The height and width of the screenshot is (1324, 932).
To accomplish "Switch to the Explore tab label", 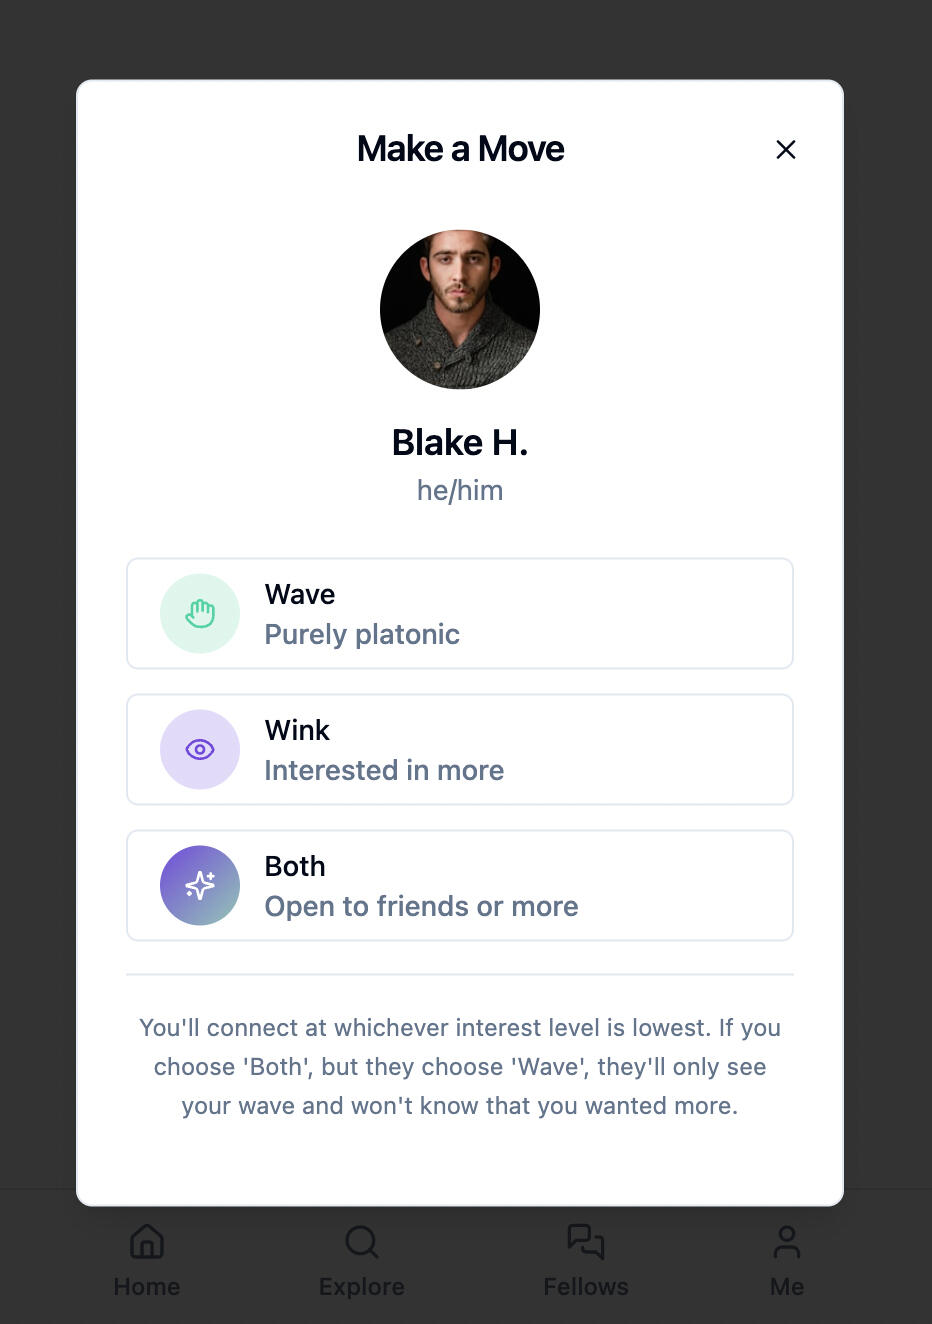I will pos(361,1286).
